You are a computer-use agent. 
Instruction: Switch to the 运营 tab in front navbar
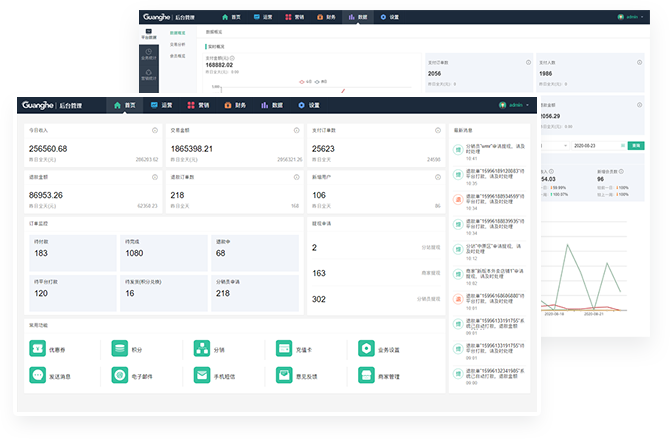(x=162, y=105)
